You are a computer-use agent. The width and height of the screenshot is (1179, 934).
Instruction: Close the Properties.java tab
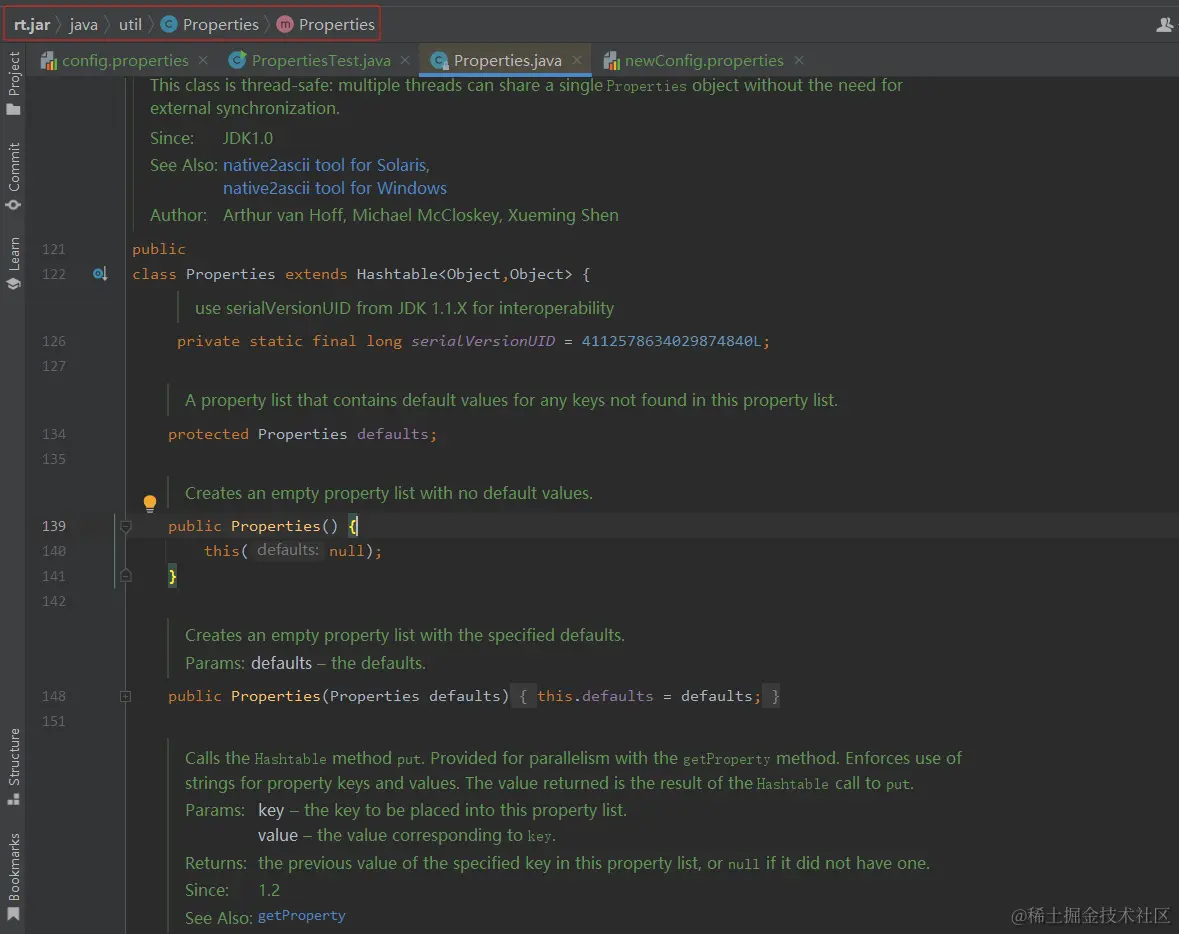[x=577, y=59]
